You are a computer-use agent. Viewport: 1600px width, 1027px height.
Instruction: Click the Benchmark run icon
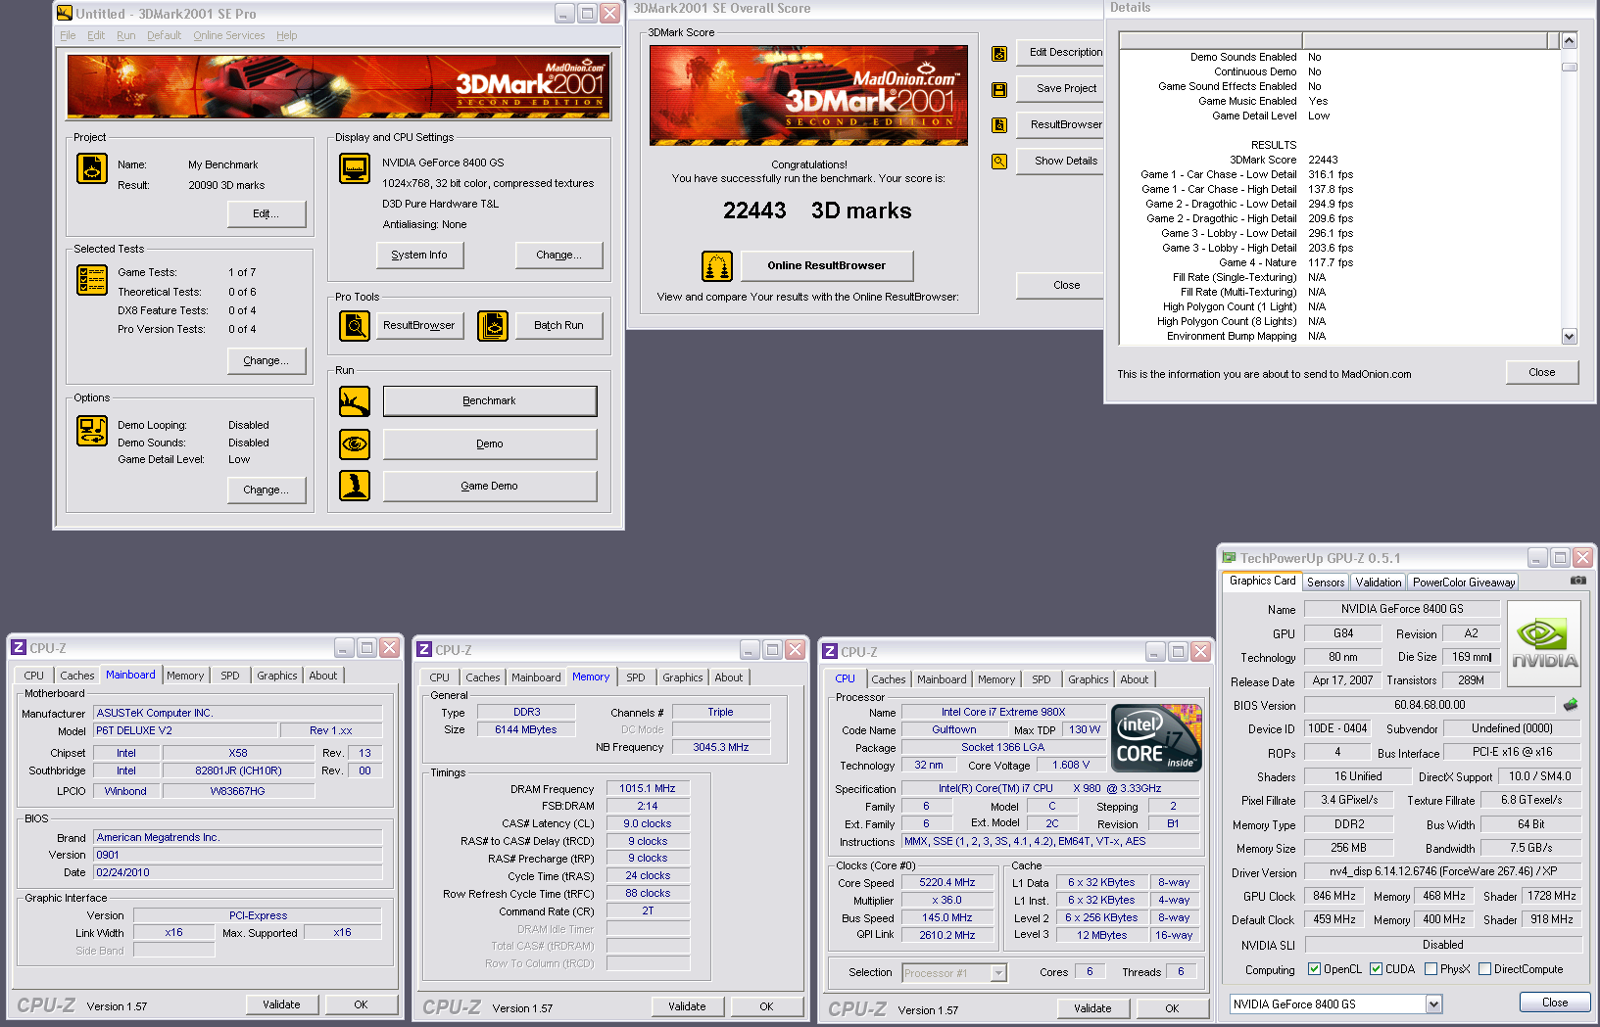(354, 401)
